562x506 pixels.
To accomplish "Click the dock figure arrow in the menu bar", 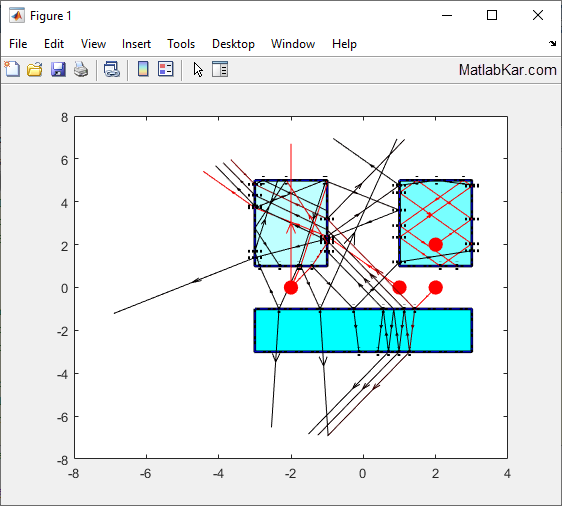I will pyautogui.click(x=552, y=44).
